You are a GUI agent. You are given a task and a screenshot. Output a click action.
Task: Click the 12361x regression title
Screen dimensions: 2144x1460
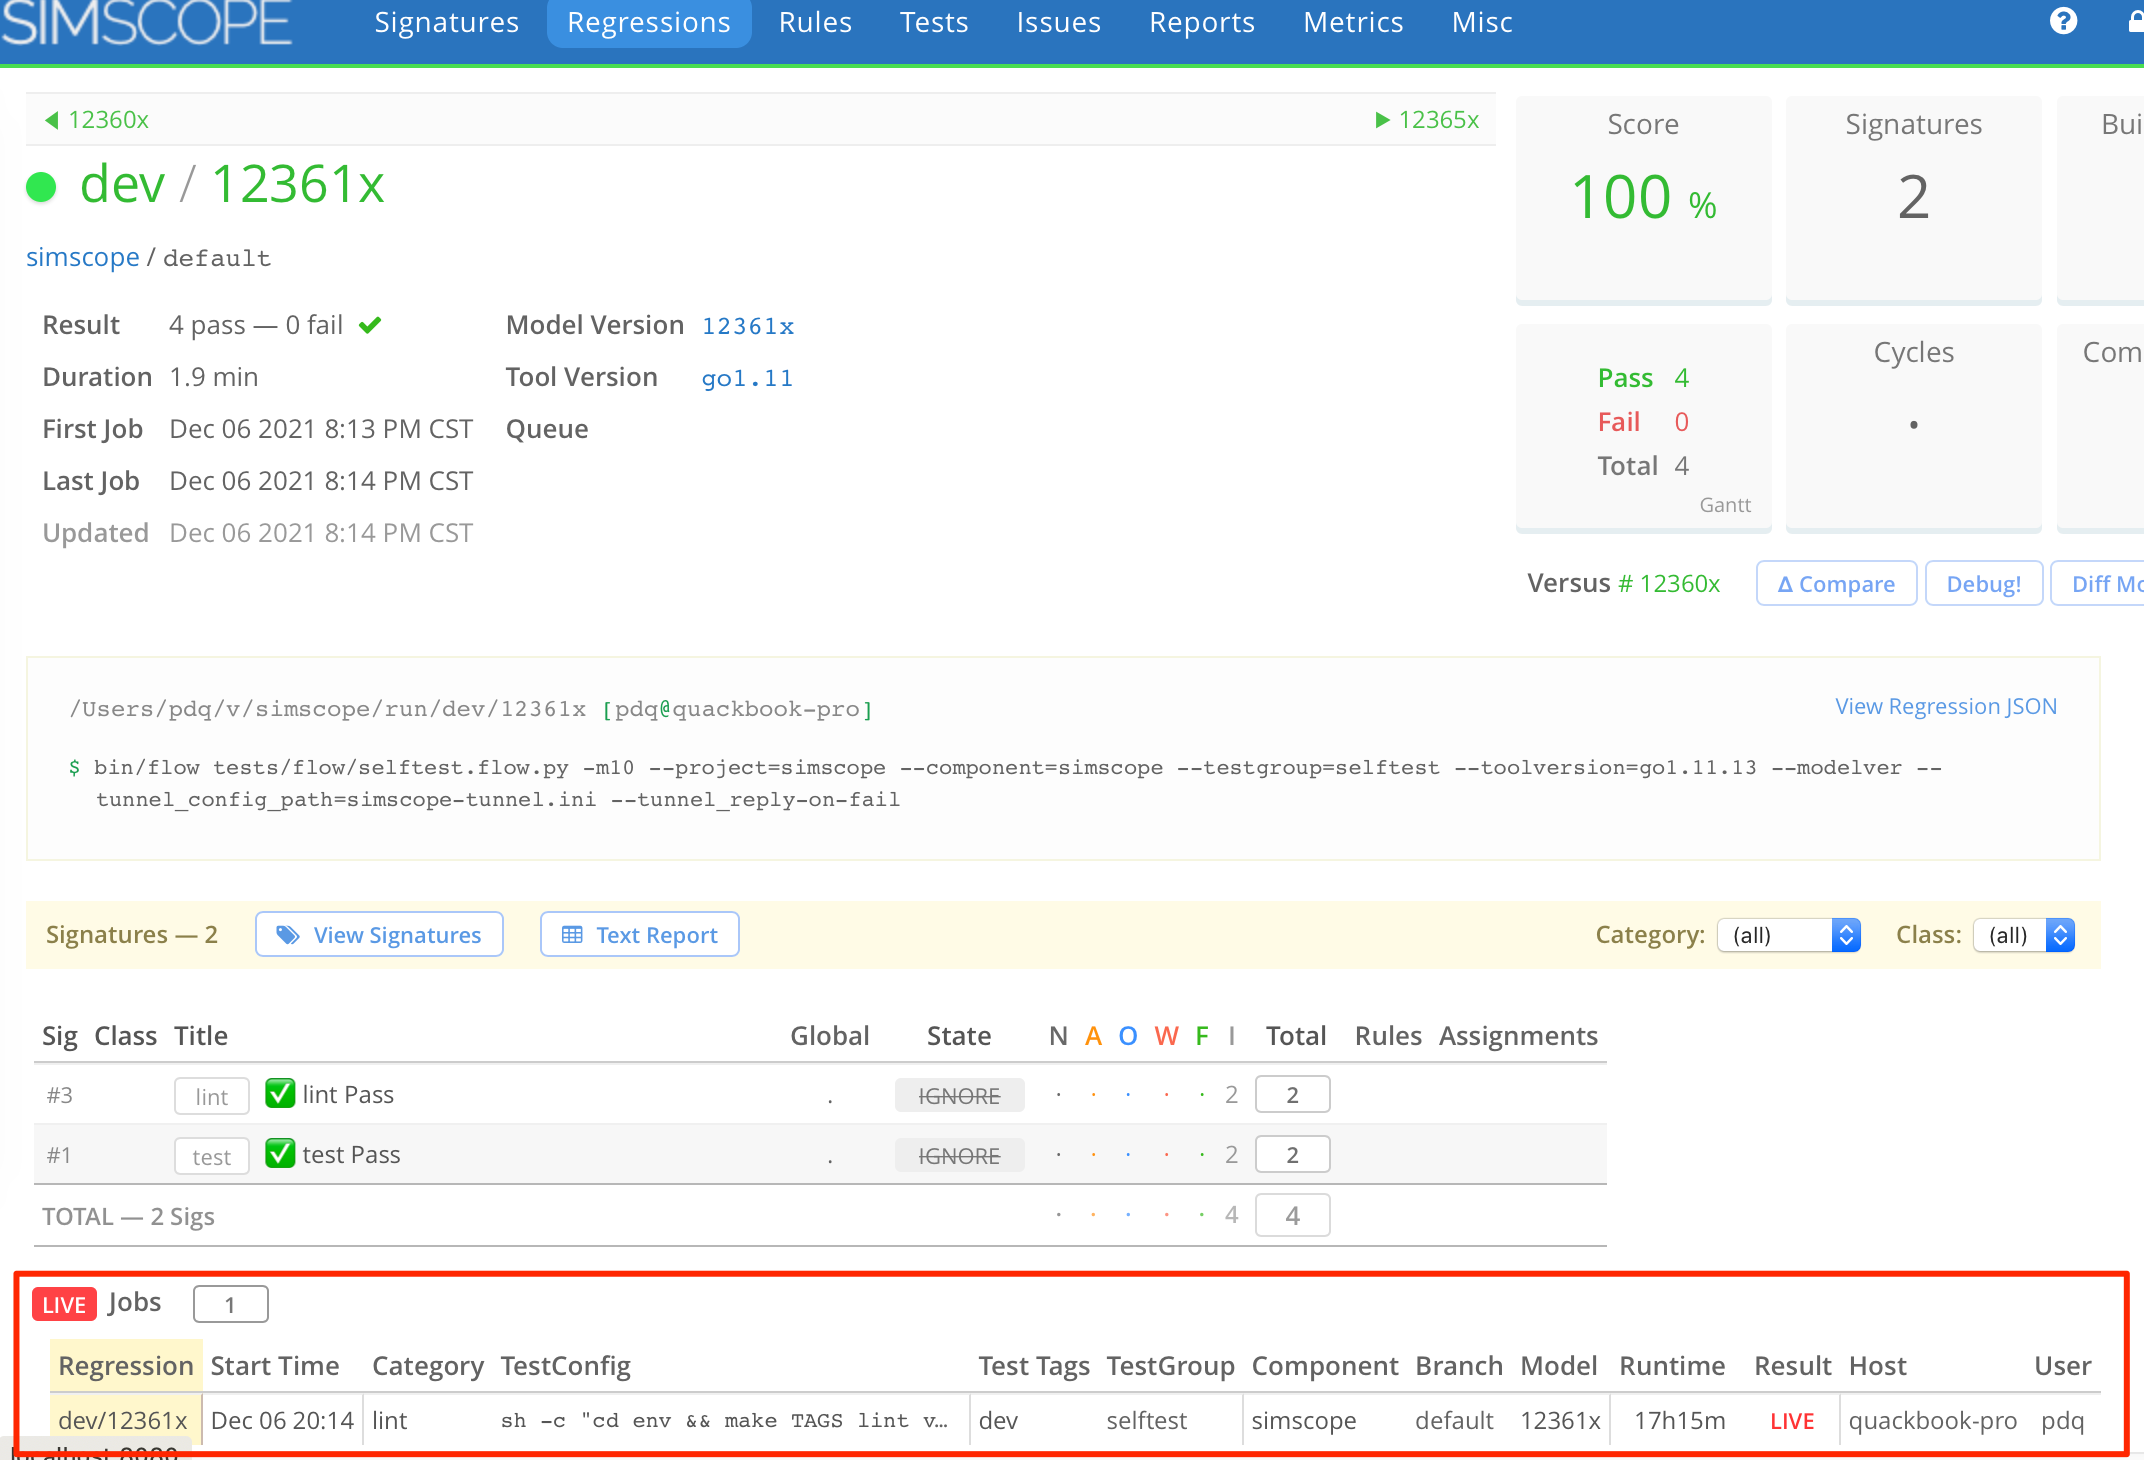click(x=298, y=184)
